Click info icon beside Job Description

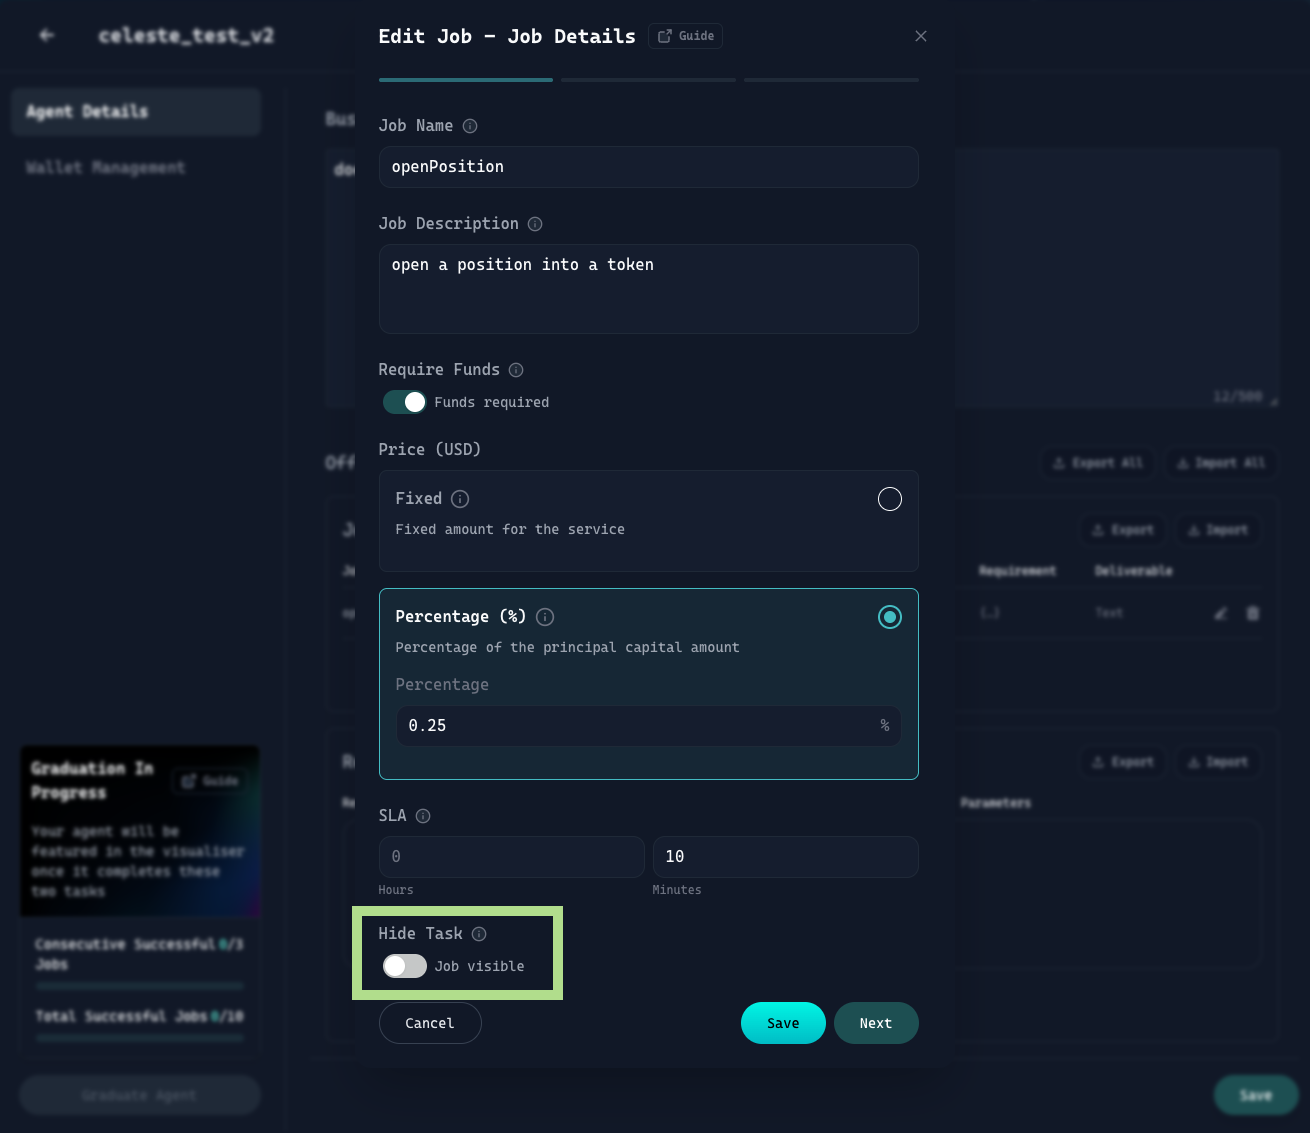coord(535,224)
